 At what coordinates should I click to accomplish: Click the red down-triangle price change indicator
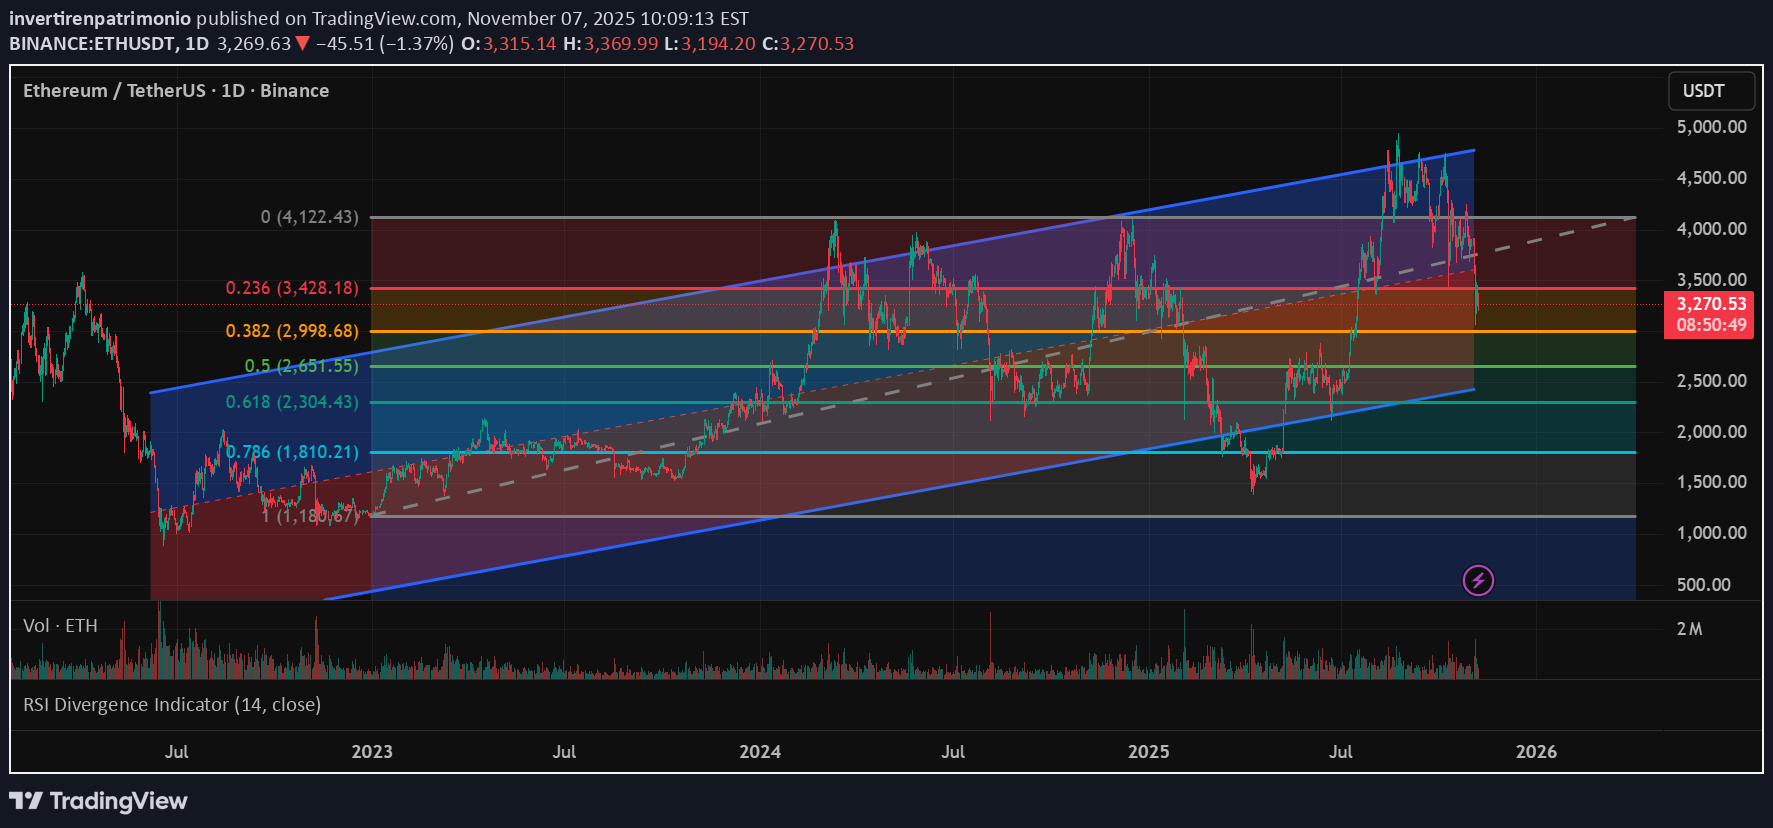pyautogui.click(x=302, y=44)
